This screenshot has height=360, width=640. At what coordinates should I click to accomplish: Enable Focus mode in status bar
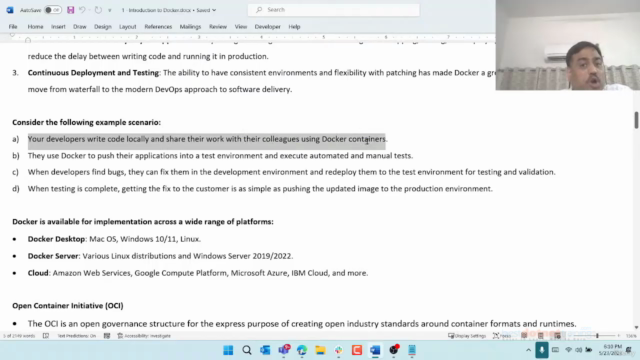pyautogui.click(x=502, y=336)
